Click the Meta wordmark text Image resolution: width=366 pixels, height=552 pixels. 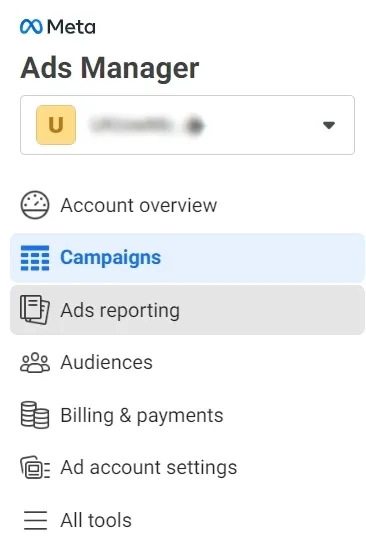[71, 27]
